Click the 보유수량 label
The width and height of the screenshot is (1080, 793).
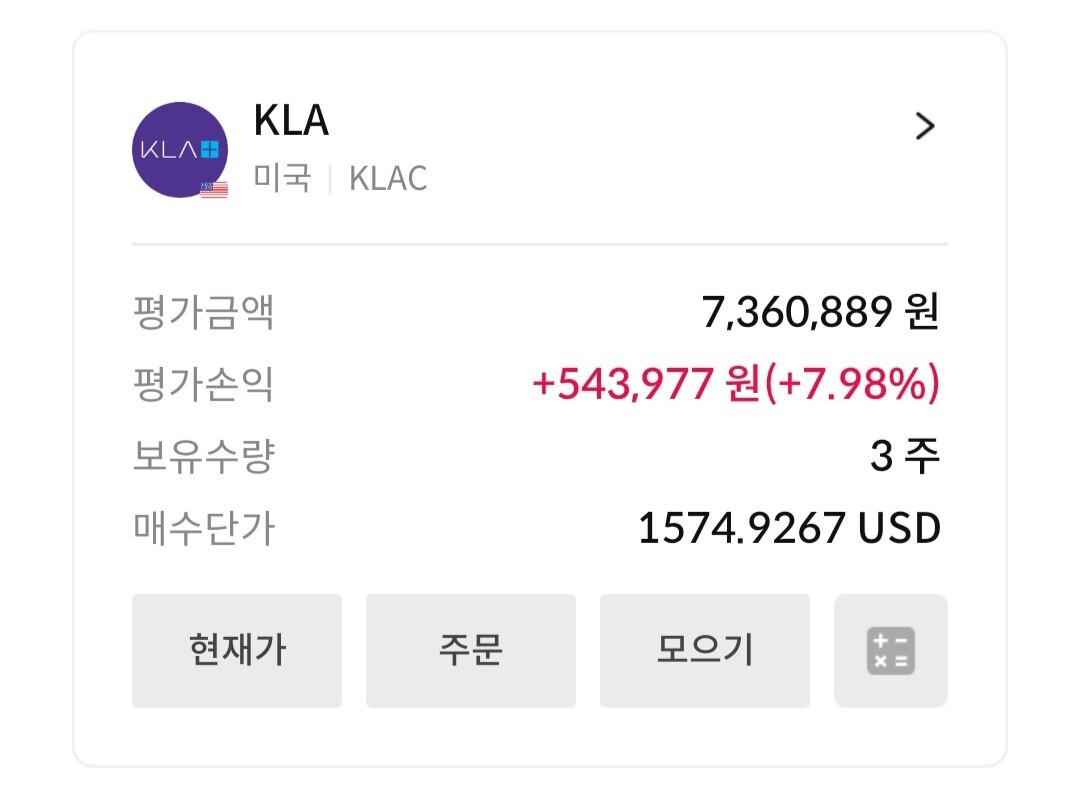203,457
